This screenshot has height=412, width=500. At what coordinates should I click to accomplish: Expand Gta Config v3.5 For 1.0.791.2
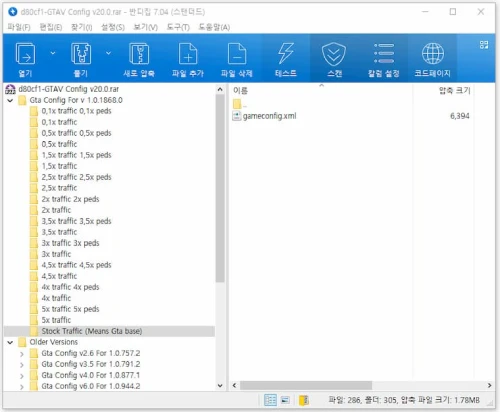pos(22,364)
